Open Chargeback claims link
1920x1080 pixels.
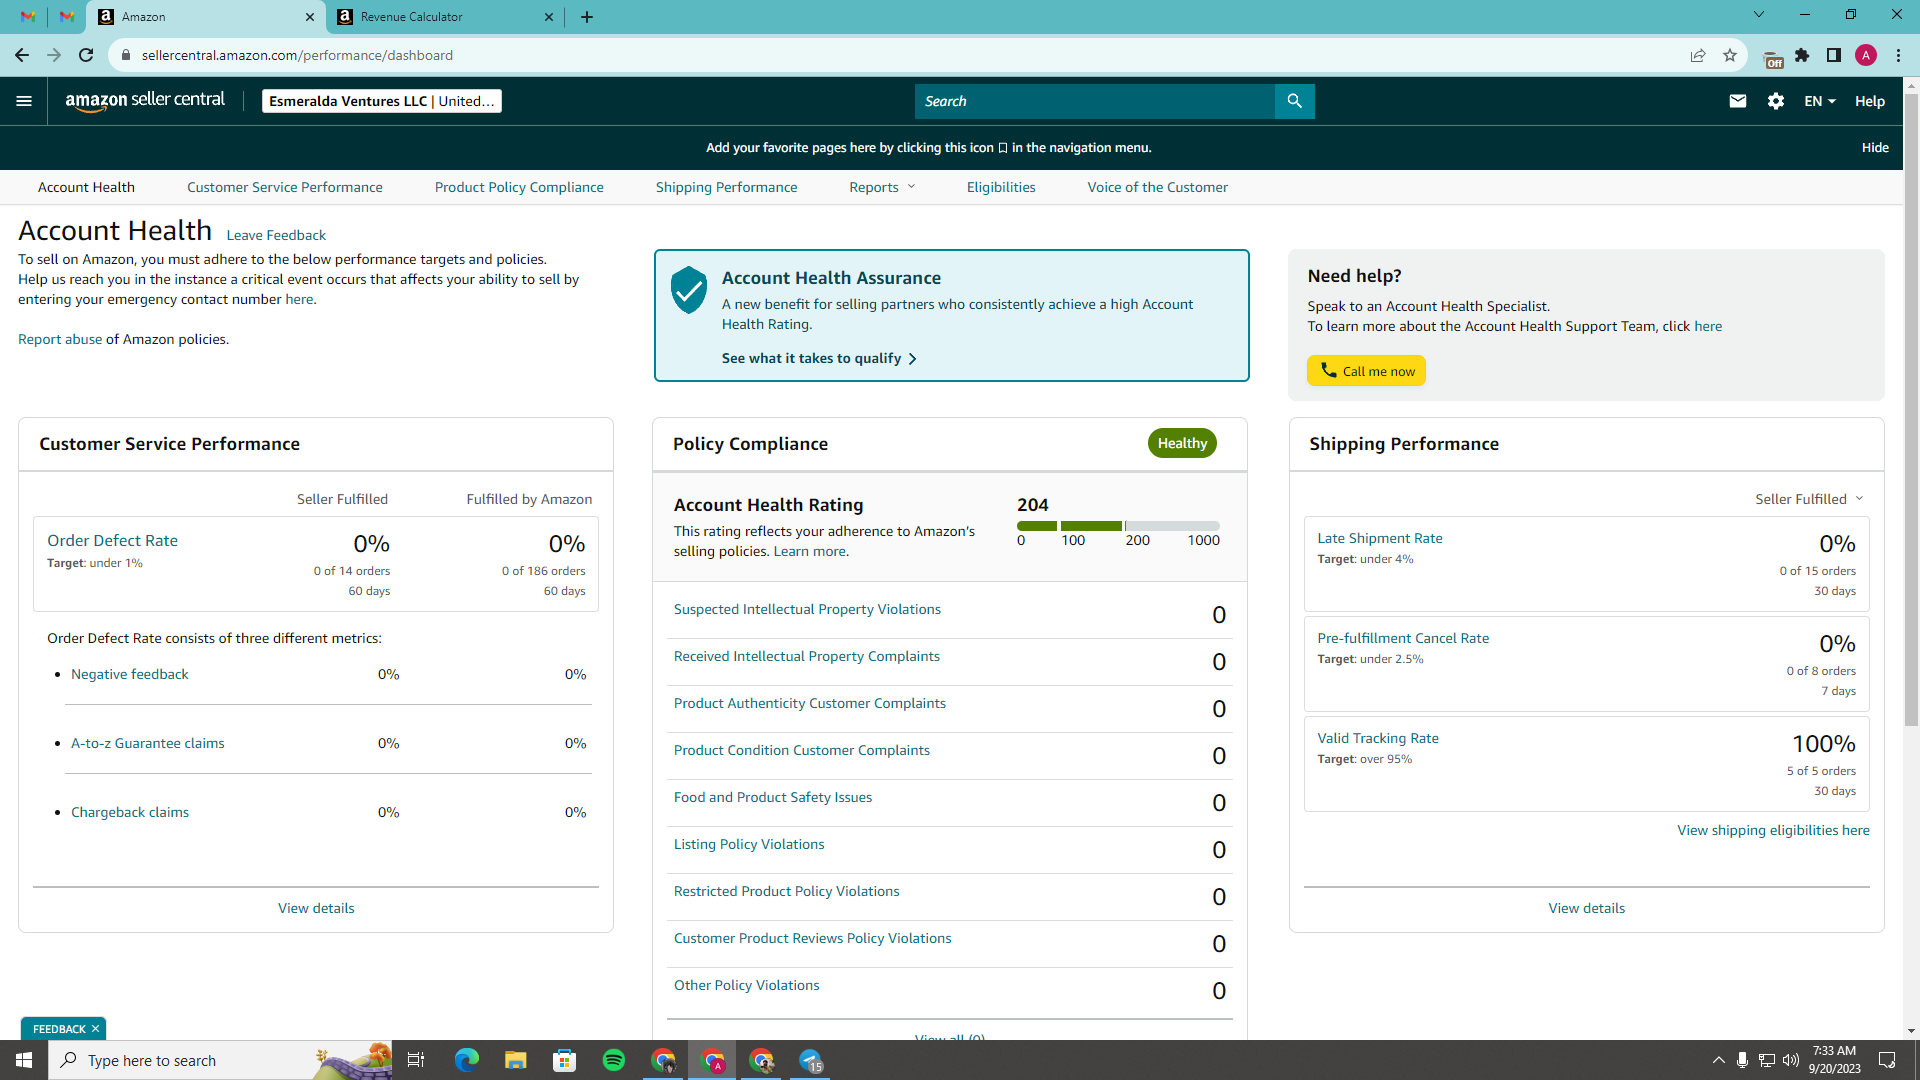coord(130,812)
